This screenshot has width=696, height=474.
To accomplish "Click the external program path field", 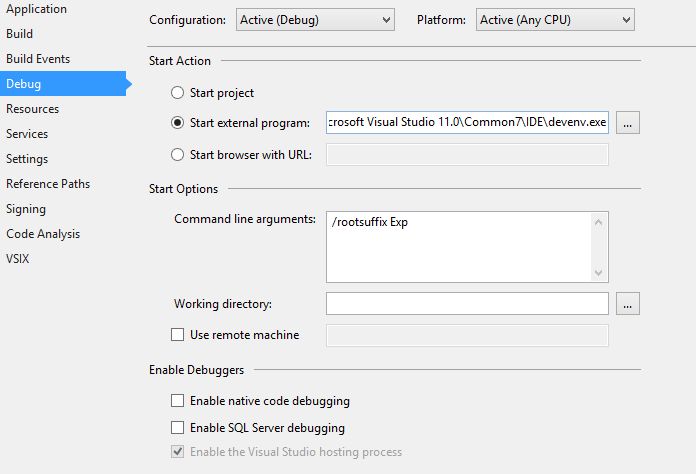I will (467, 122).
